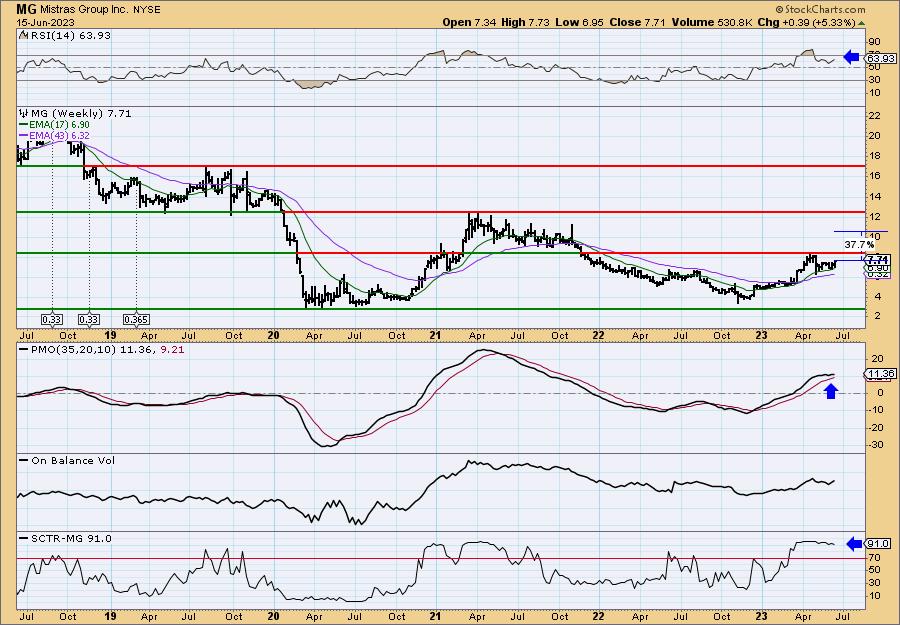900x625 pixels.
Task: Click the green EMA(17) line swatch
Action: click(x=24, y=125)
